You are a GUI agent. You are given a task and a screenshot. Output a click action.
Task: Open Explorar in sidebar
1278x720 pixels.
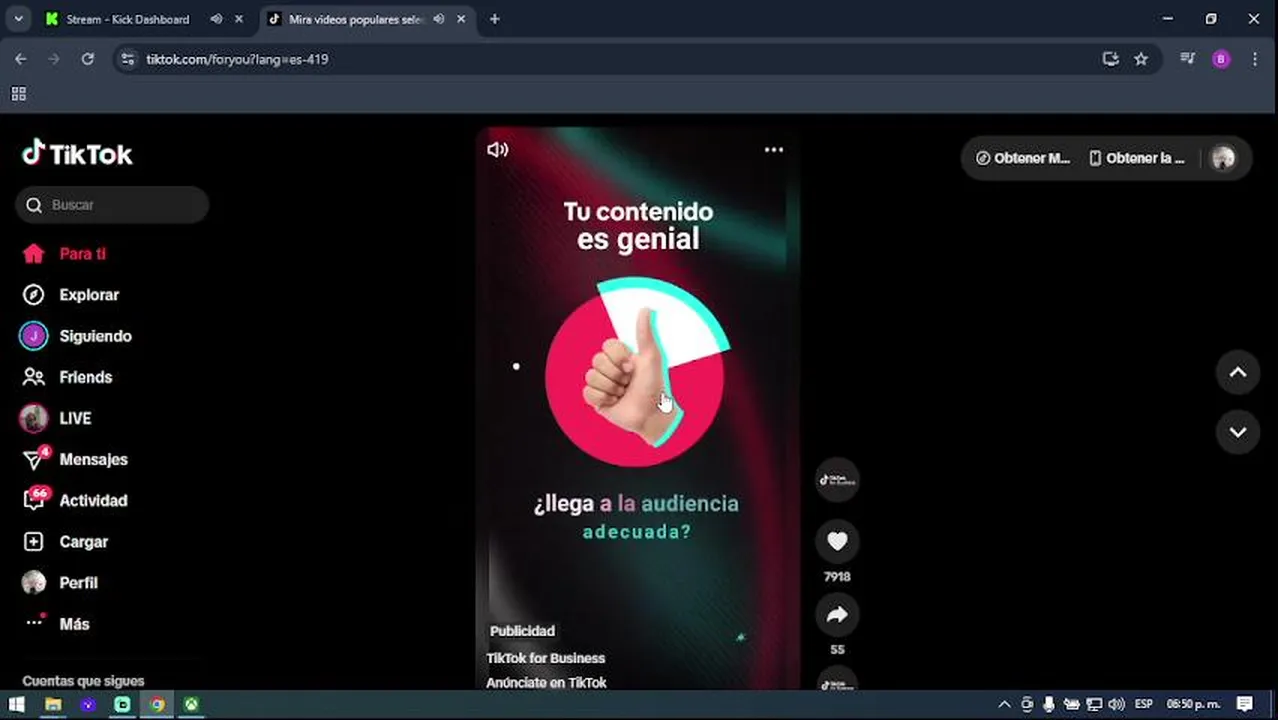(70, 295)
